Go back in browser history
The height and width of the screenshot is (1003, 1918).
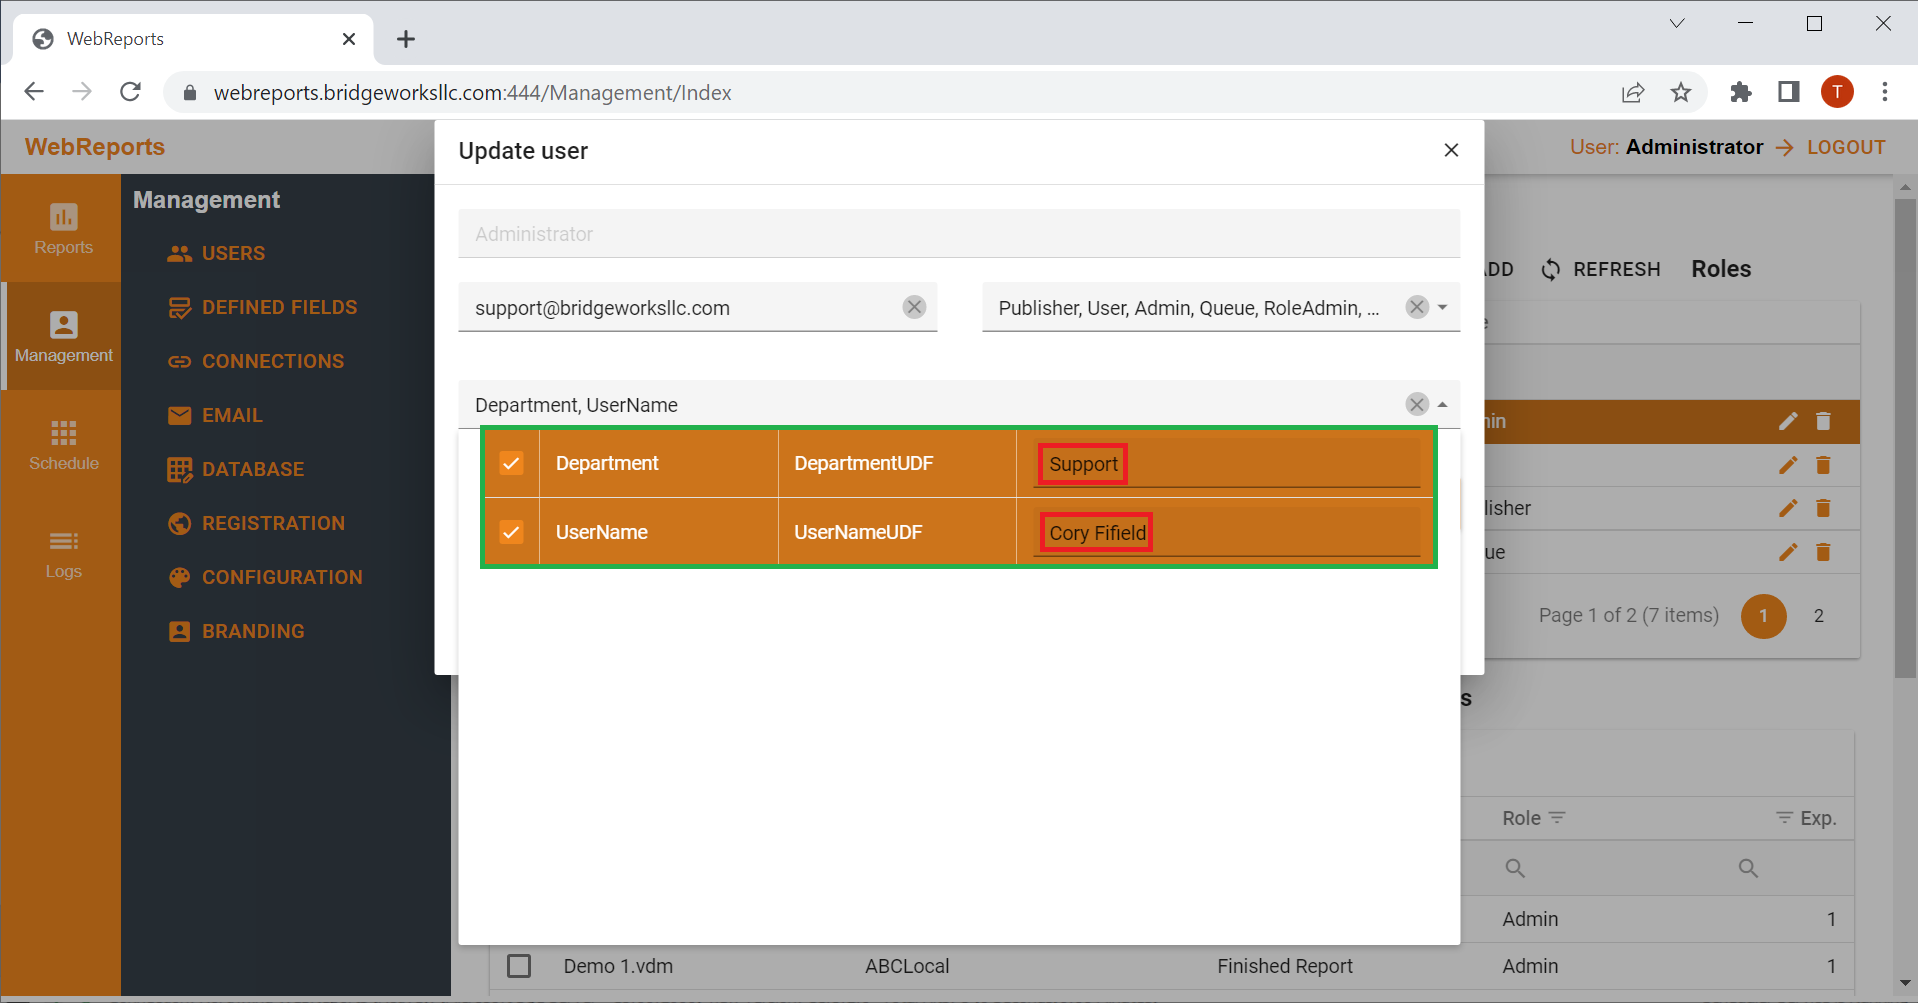click(34, 92)
